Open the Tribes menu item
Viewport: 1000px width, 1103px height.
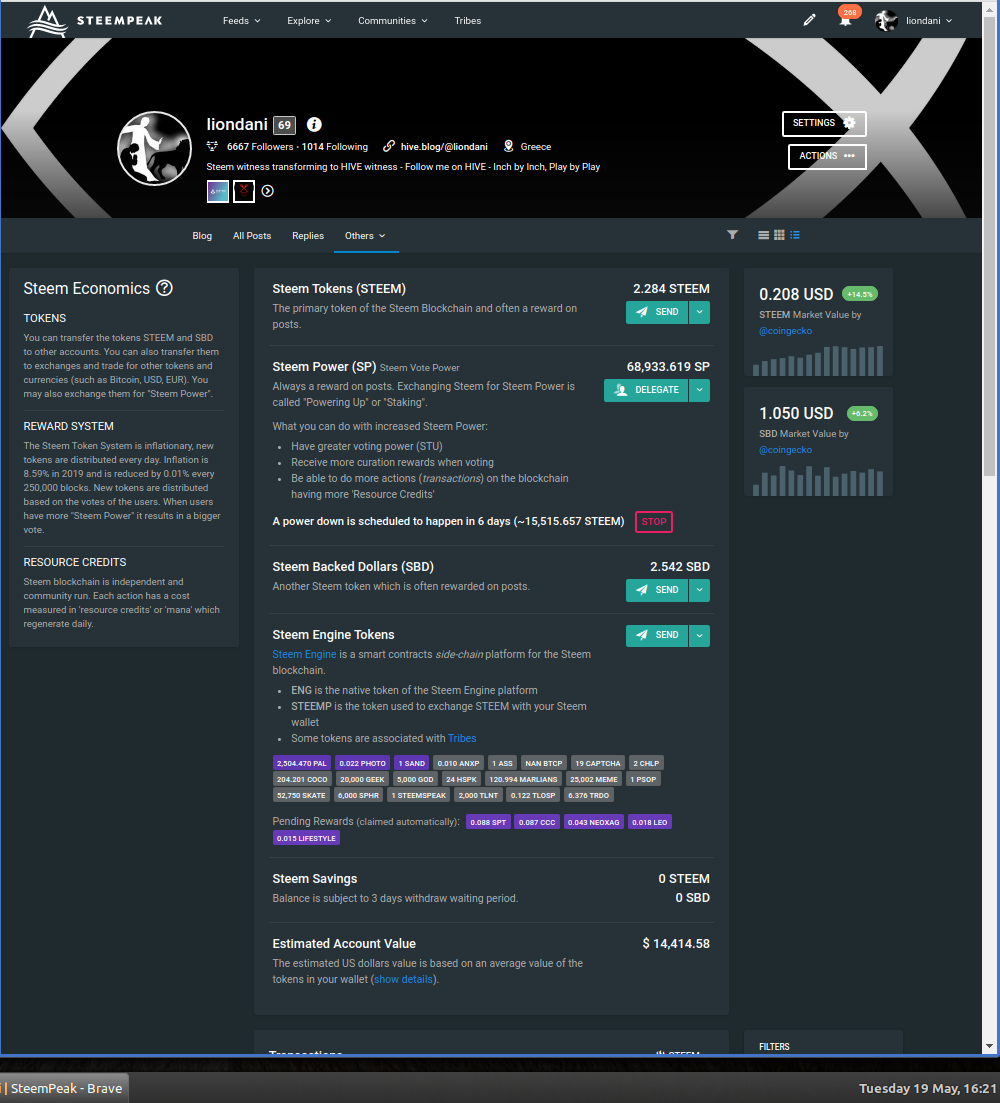tap(467, 20)
